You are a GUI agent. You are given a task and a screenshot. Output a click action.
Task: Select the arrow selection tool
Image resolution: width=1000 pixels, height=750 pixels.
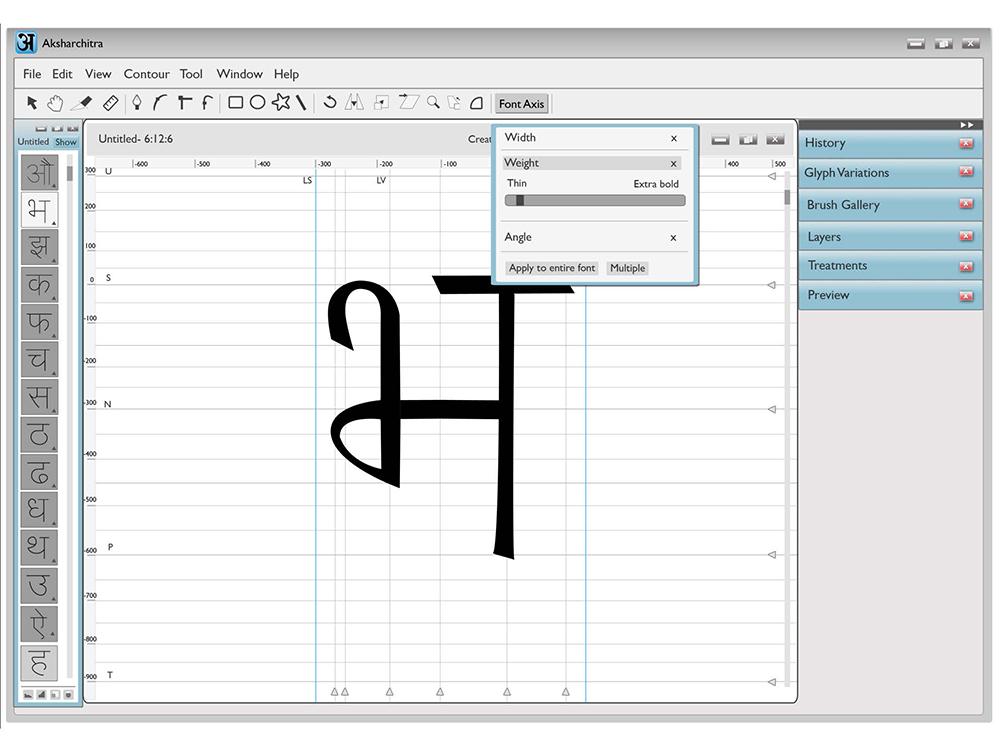[32, 103]
